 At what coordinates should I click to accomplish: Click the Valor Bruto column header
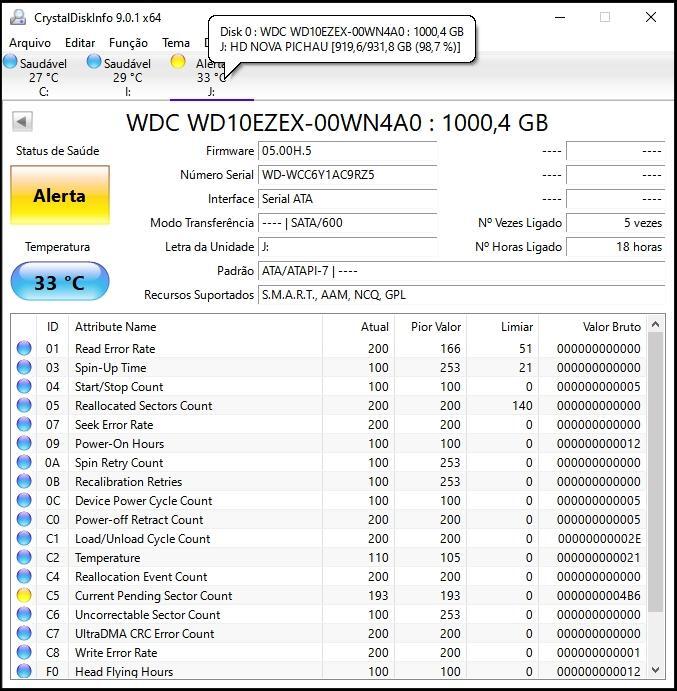coord(592,327)
